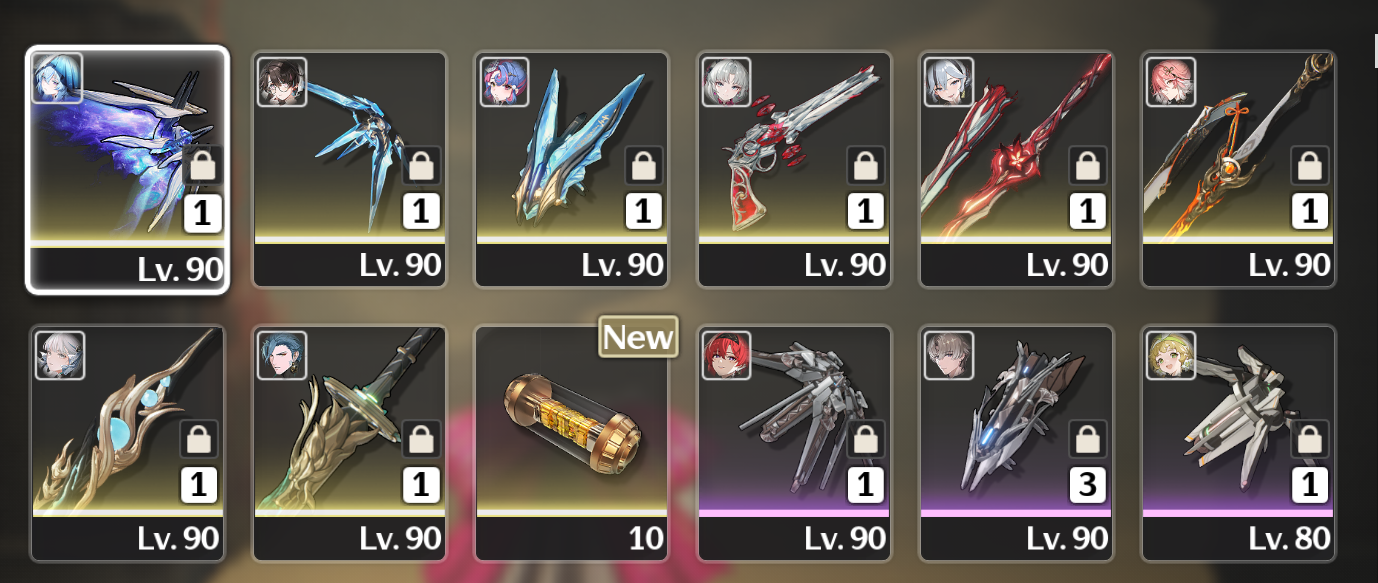The height and width of the screenshot is (583, 1378).
Task: Click the glasses-wearing character portrait icon
Action: pos(282,81)
